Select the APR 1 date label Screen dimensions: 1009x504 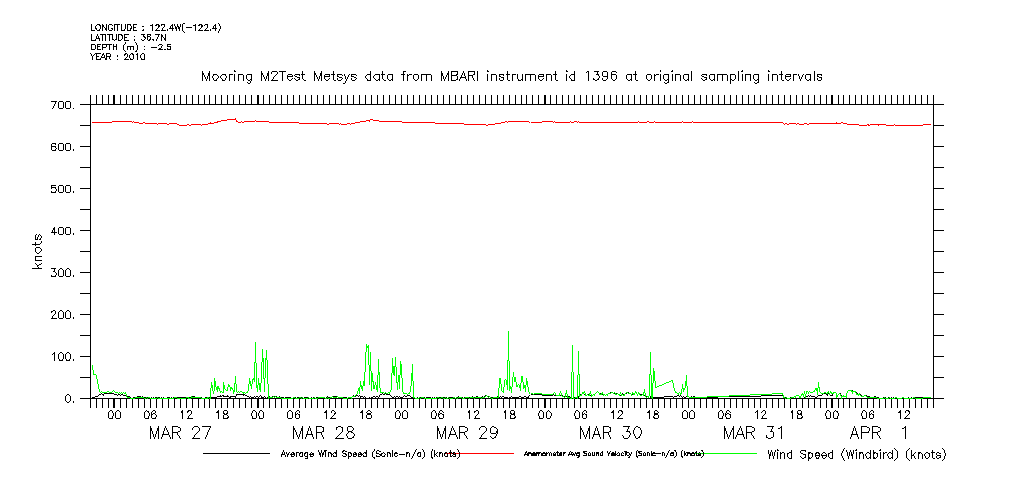tap(879, 433)
